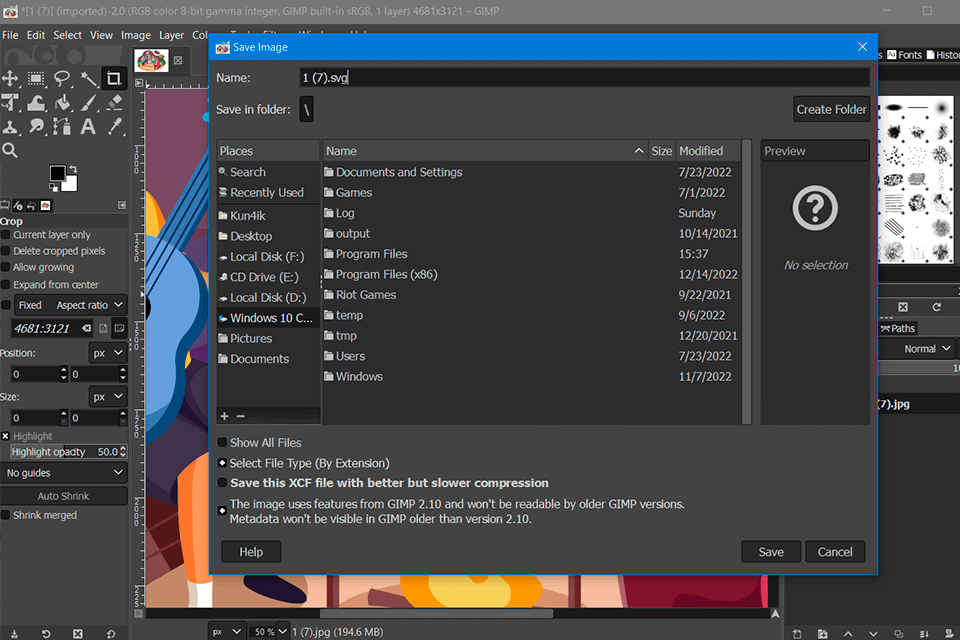Image resolution: width=960 pixels, height=640 pixels.
Task: Select the Crop tool
Action: pos(114,78)
